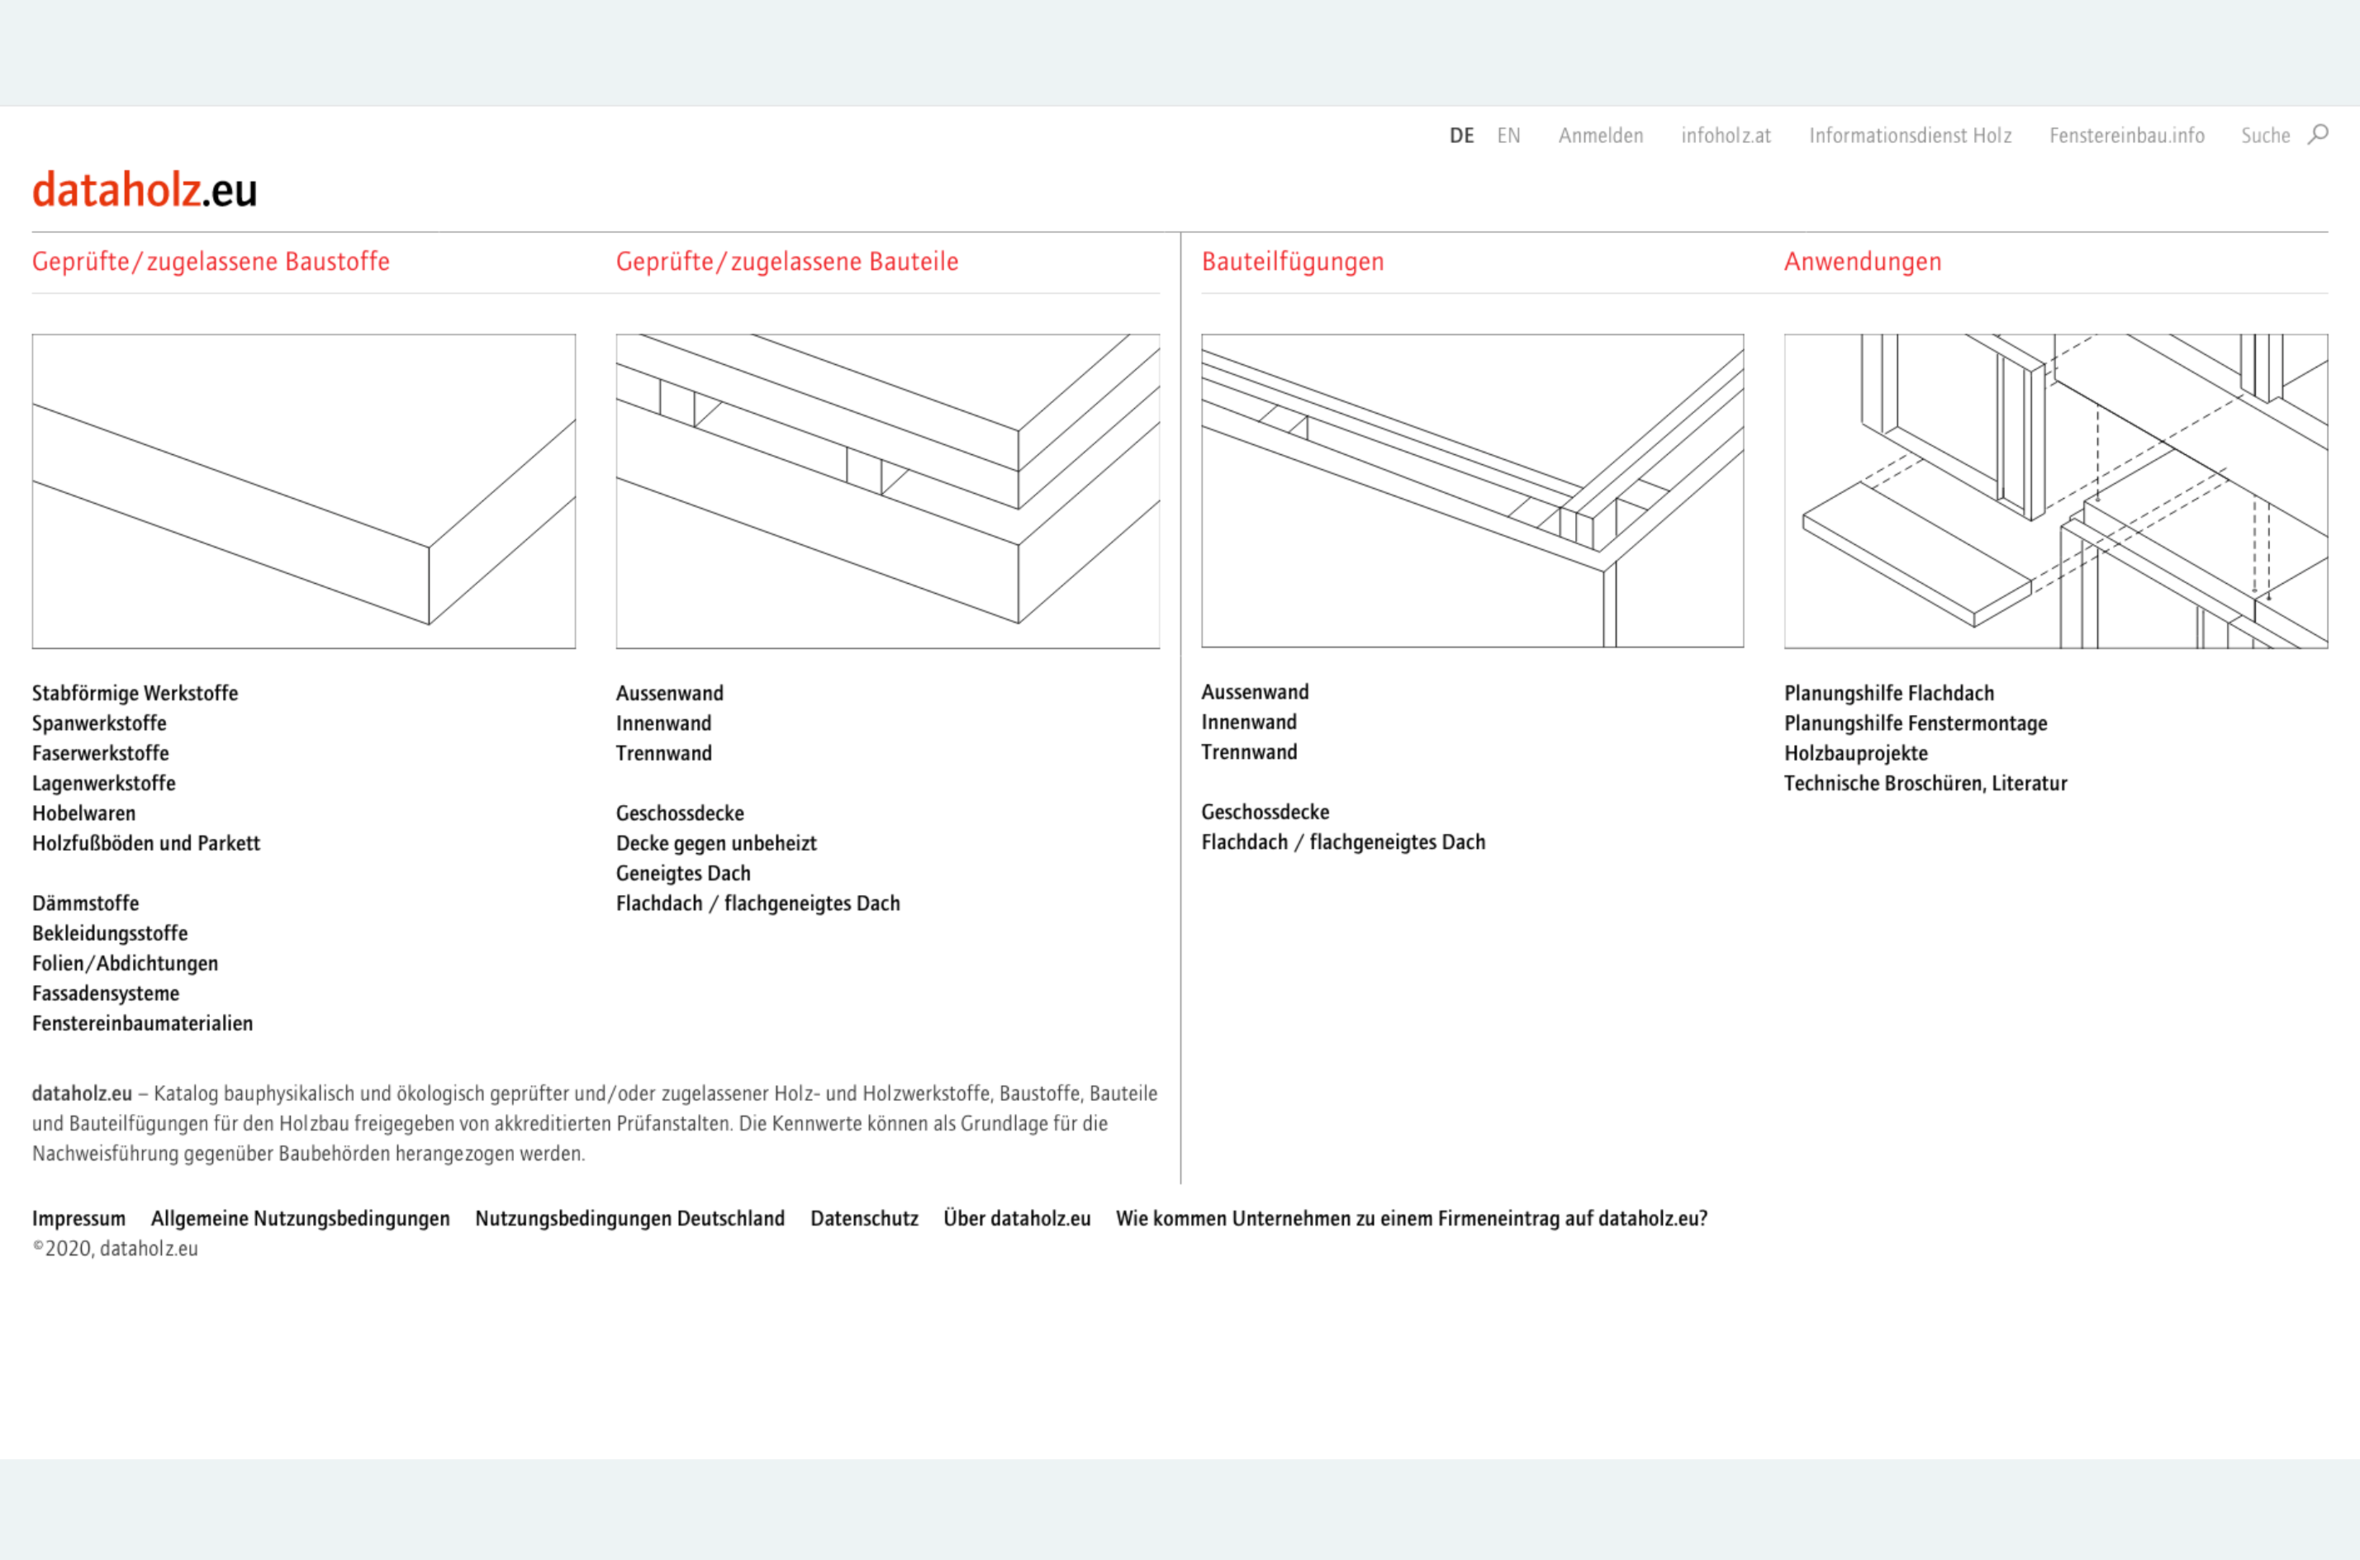Screen dimensions: 2360x1560
Task: Click the Bauteile layered component illustration
Action: tap(888, 491)
